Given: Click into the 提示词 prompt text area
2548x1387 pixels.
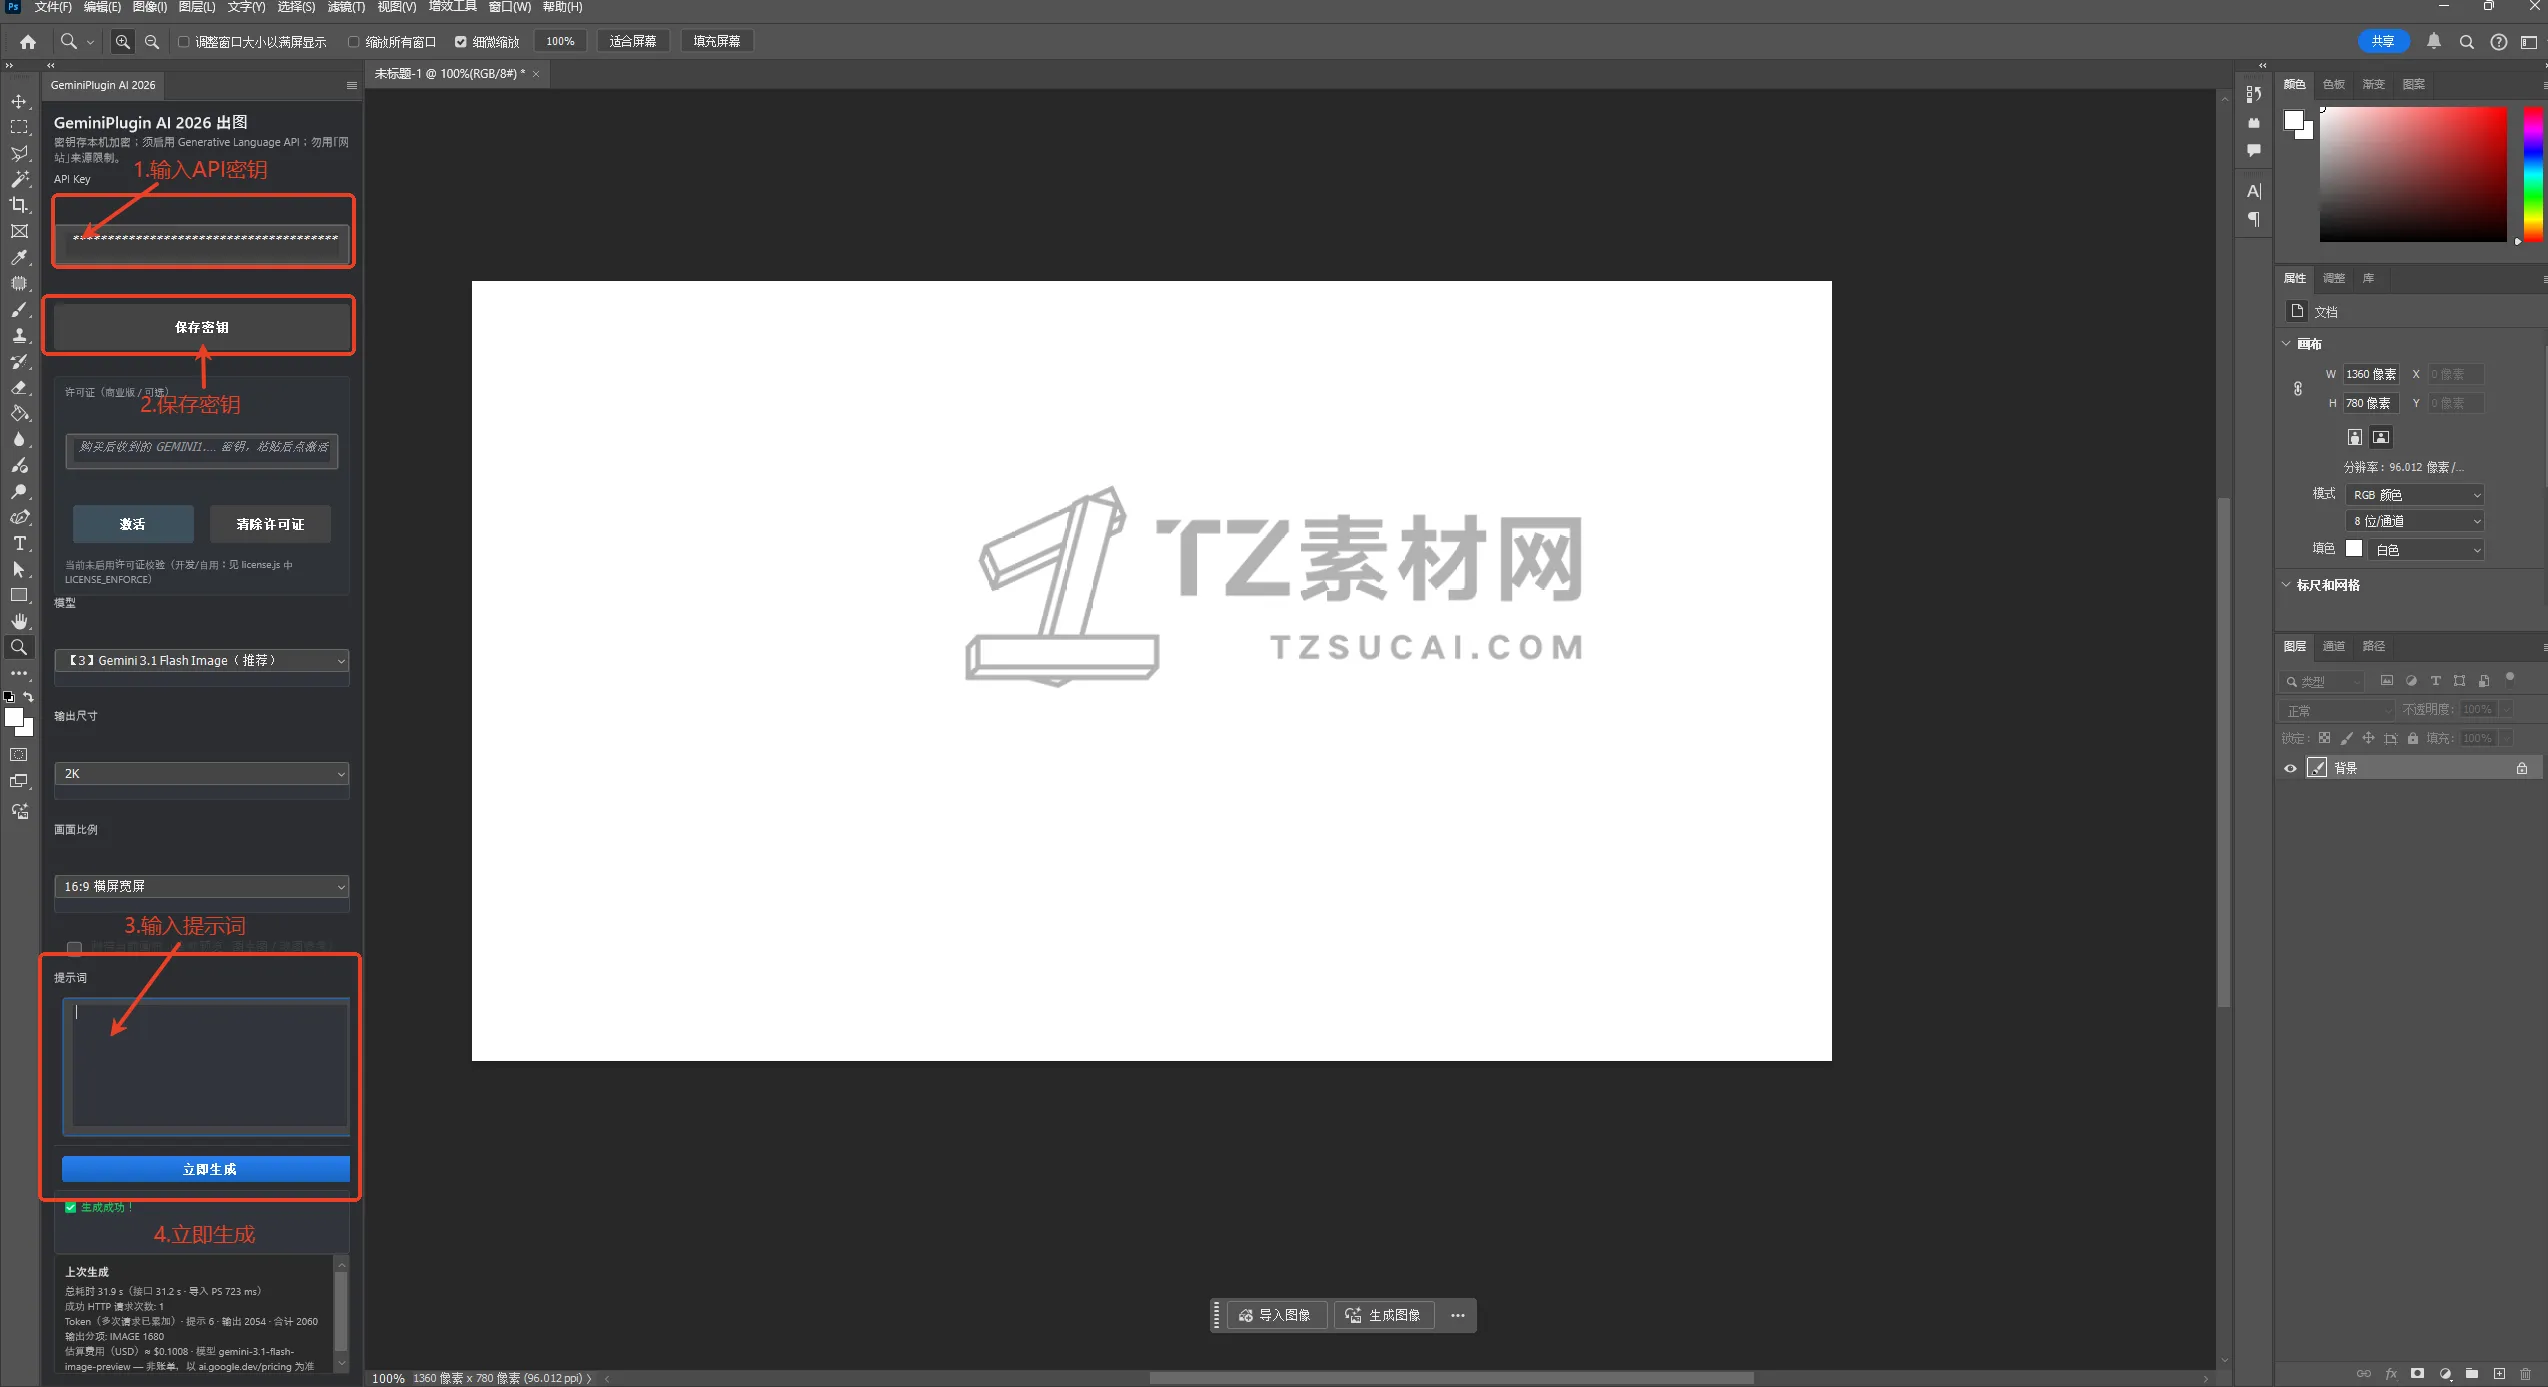Looking at the screenshot, I should pyautogui.click(x=208, y=1065).
